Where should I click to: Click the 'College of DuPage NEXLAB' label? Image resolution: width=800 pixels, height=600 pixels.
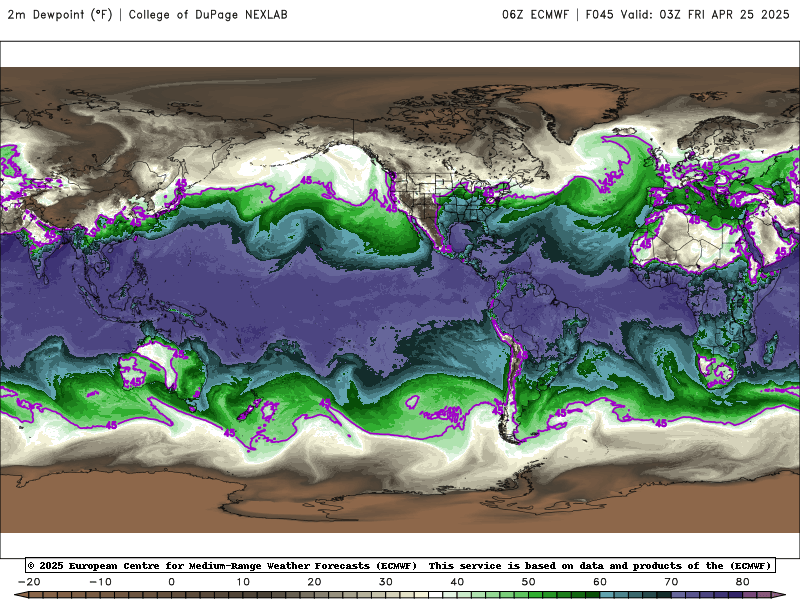(x=208, y=14)
